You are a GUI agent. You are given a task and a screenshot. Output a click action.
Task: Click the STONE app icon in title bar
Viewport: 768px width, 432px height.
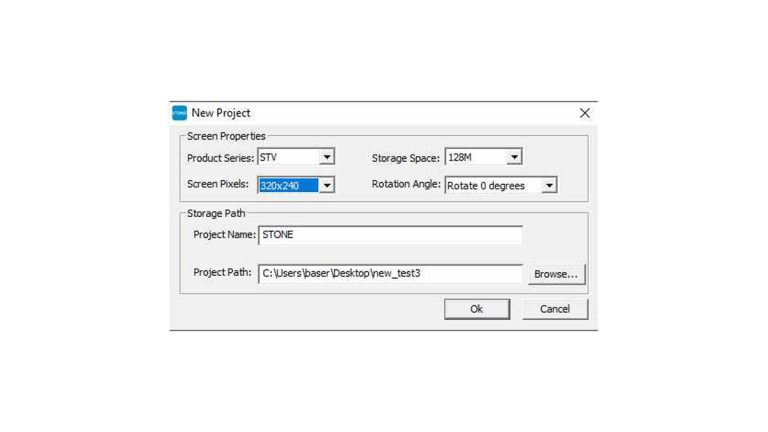coord(179,113)
